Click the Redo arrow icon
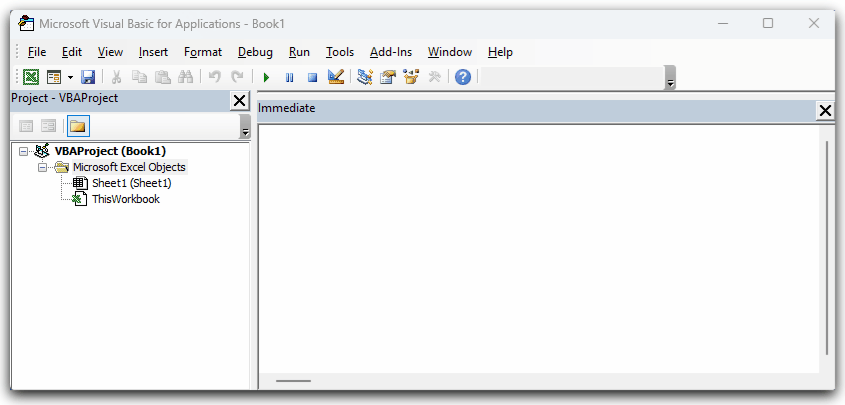Viewport: 845px width, 405px height. [237, 78]
